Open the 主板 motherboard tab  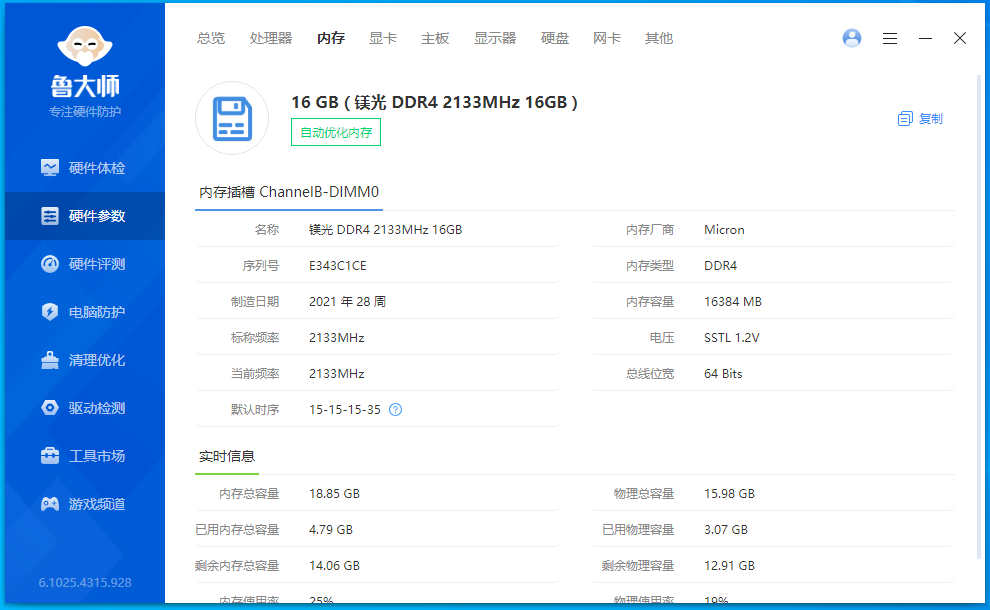click(435, 38)
